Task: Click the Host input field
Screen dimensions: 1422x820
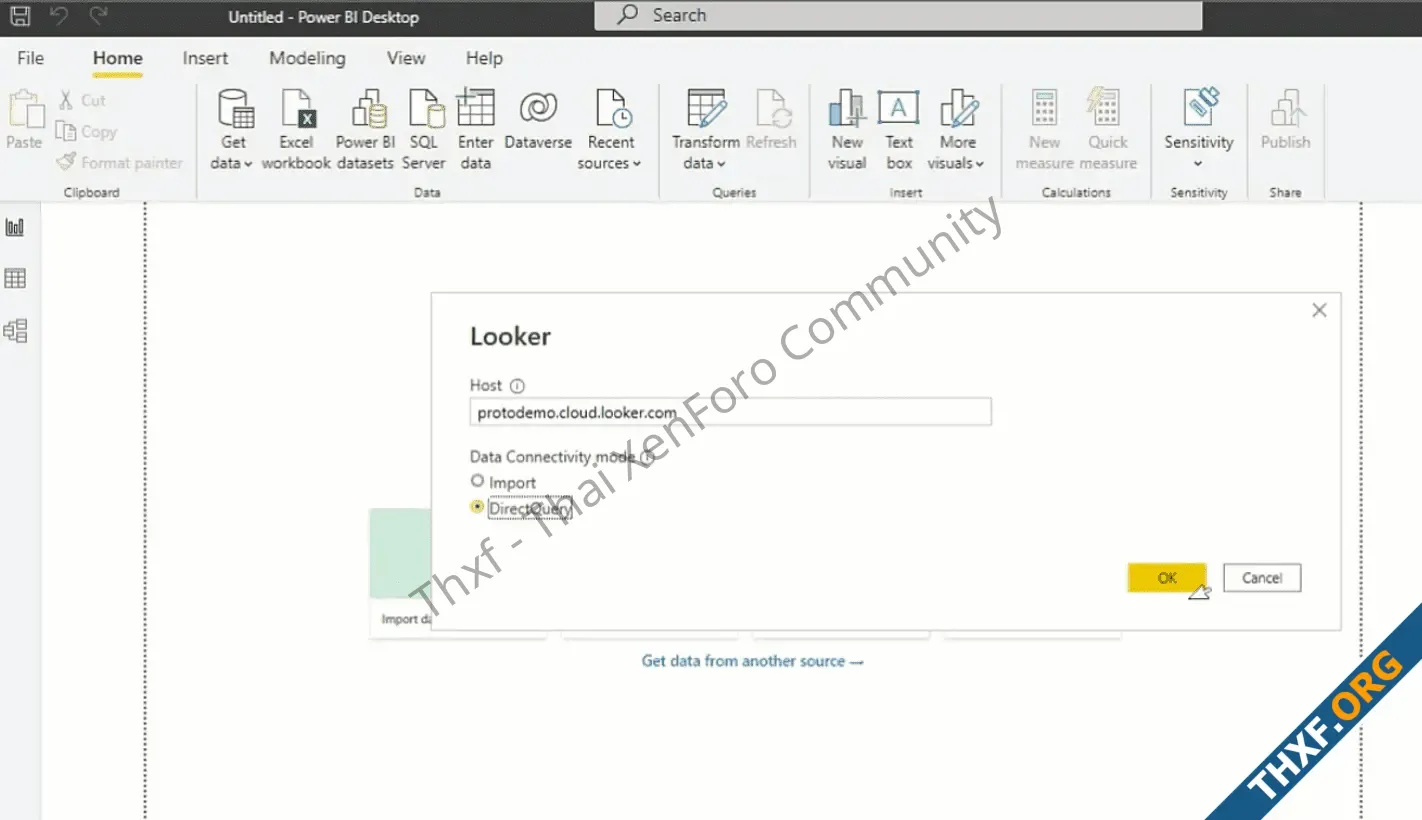Action: coord(731,412)
